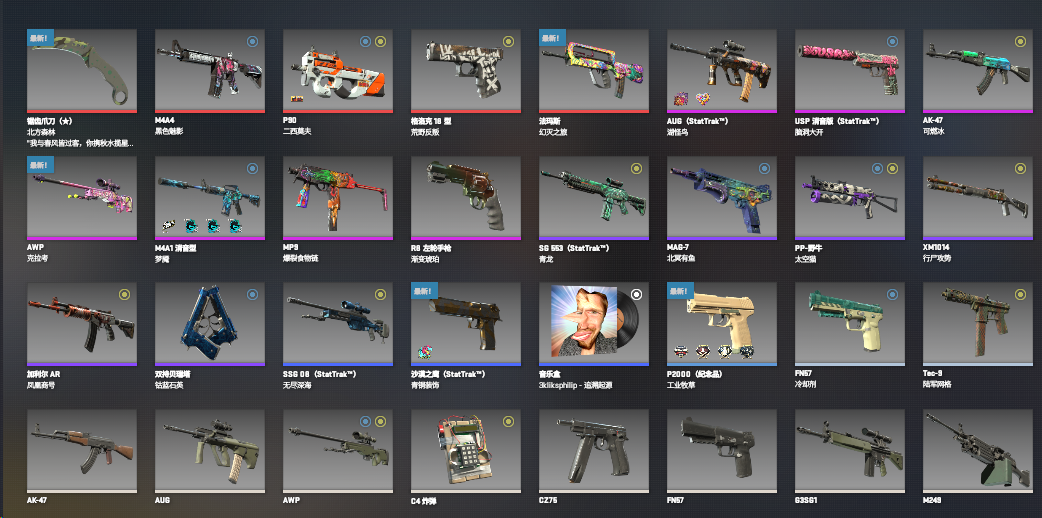Click the blue CT equipped badge on M4A4
The image size is (1042, 518).
click(252, 41)
